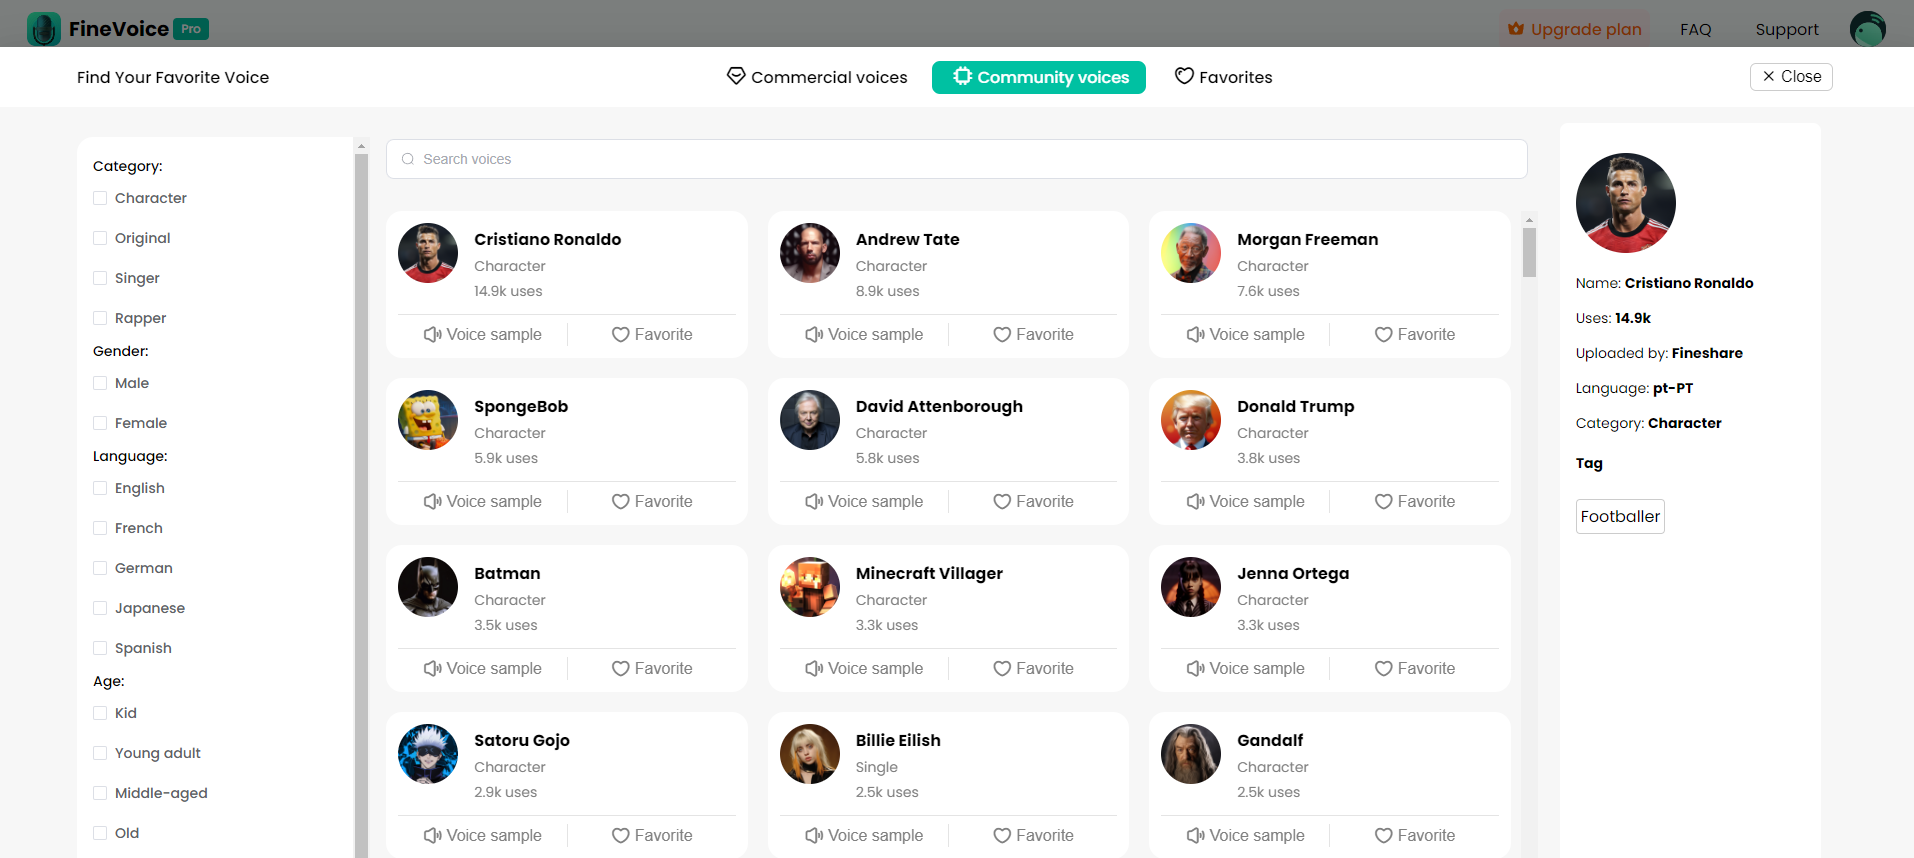Click heart icon on Morgan Freeman card

[x=1383, y=334]
